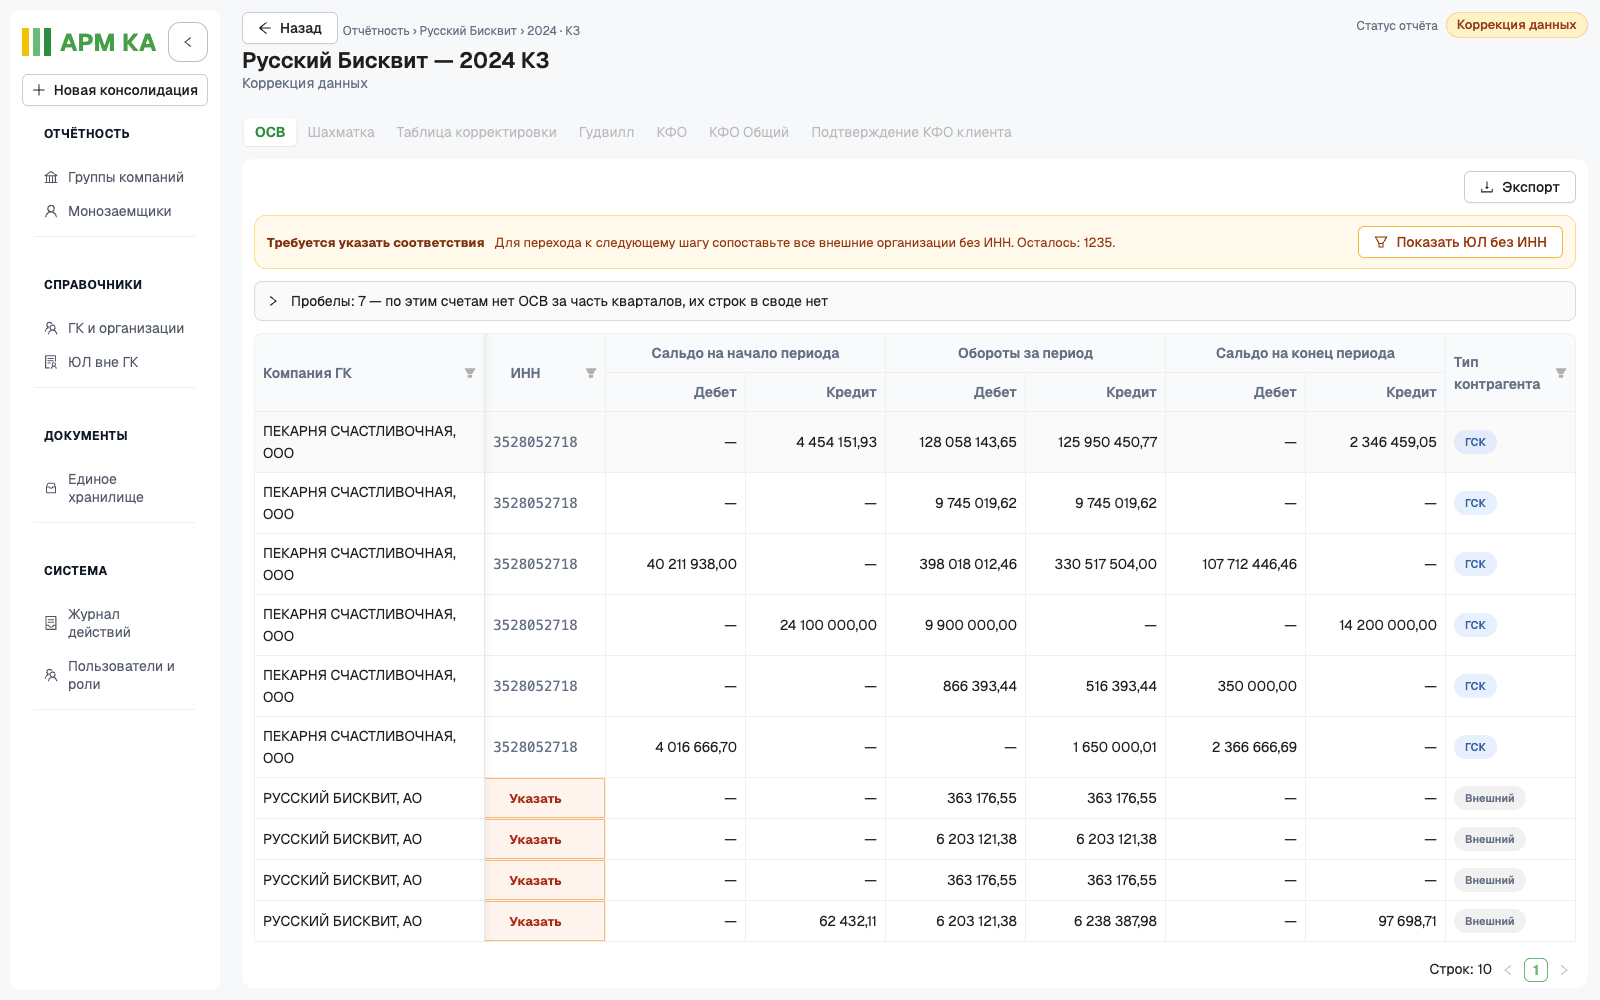This screenshot has width=1600, height=1000.
Task: Collapse the sidebar with the chevron button
Action: pyautogui.click(x=188, y=42)
